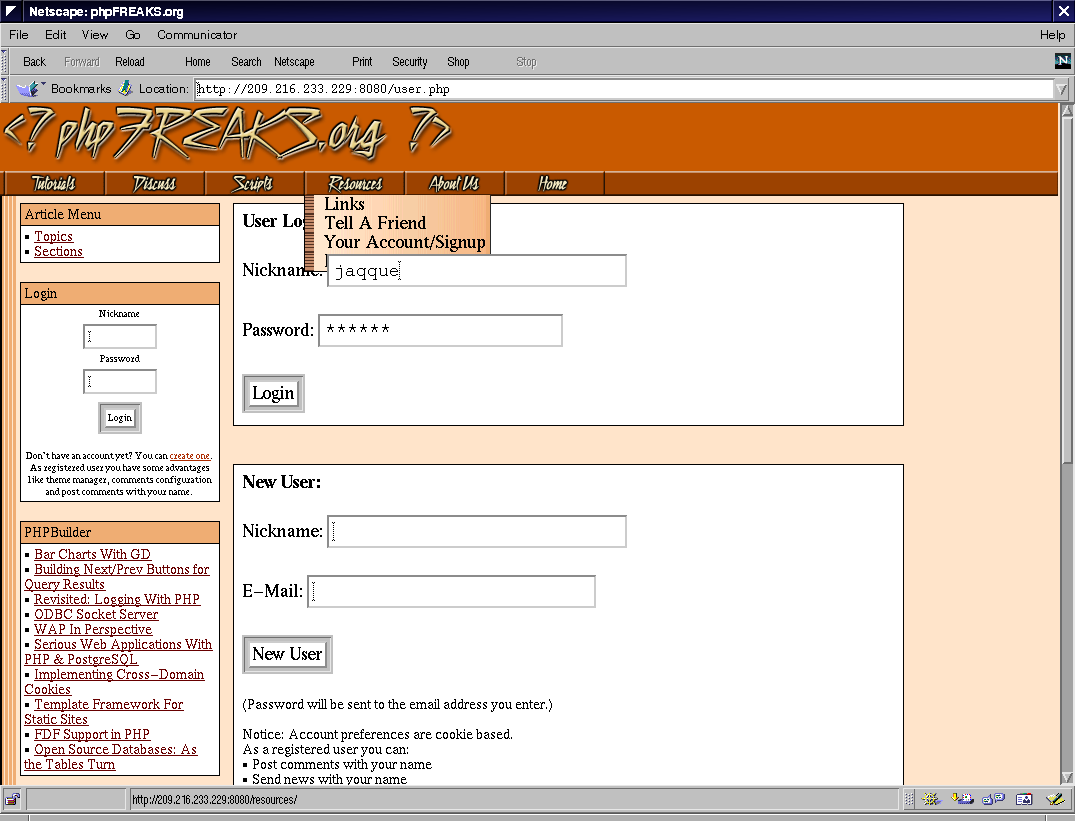This screenshot has width=1075, height=821.
Task: Click the vertical scrollbar up arrow
Action: click(x=1067, y=111)
